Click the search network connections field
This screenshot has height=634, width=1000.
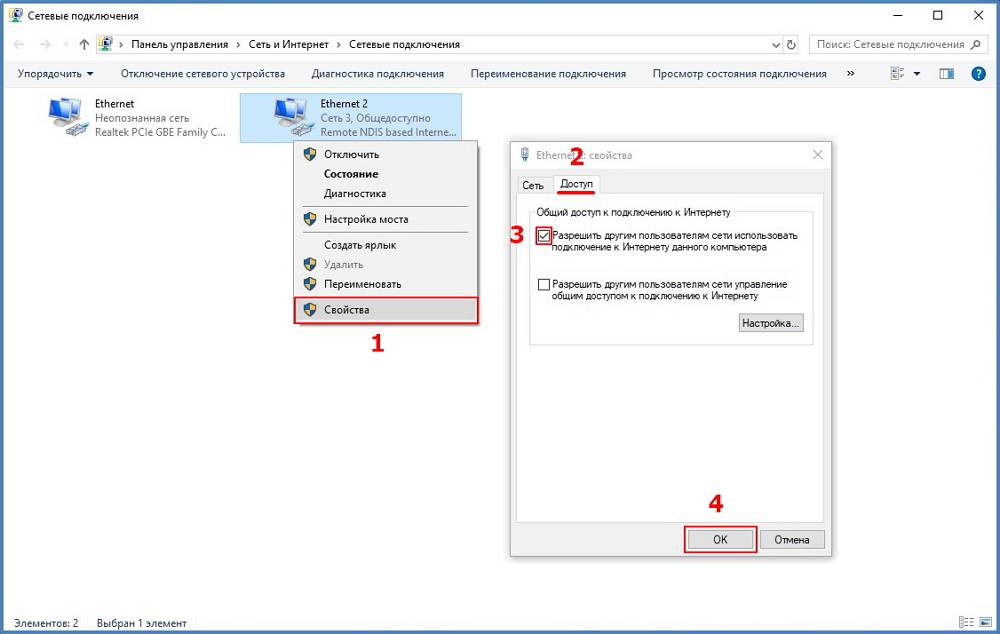pyautogui.click(x=890, y=45)
